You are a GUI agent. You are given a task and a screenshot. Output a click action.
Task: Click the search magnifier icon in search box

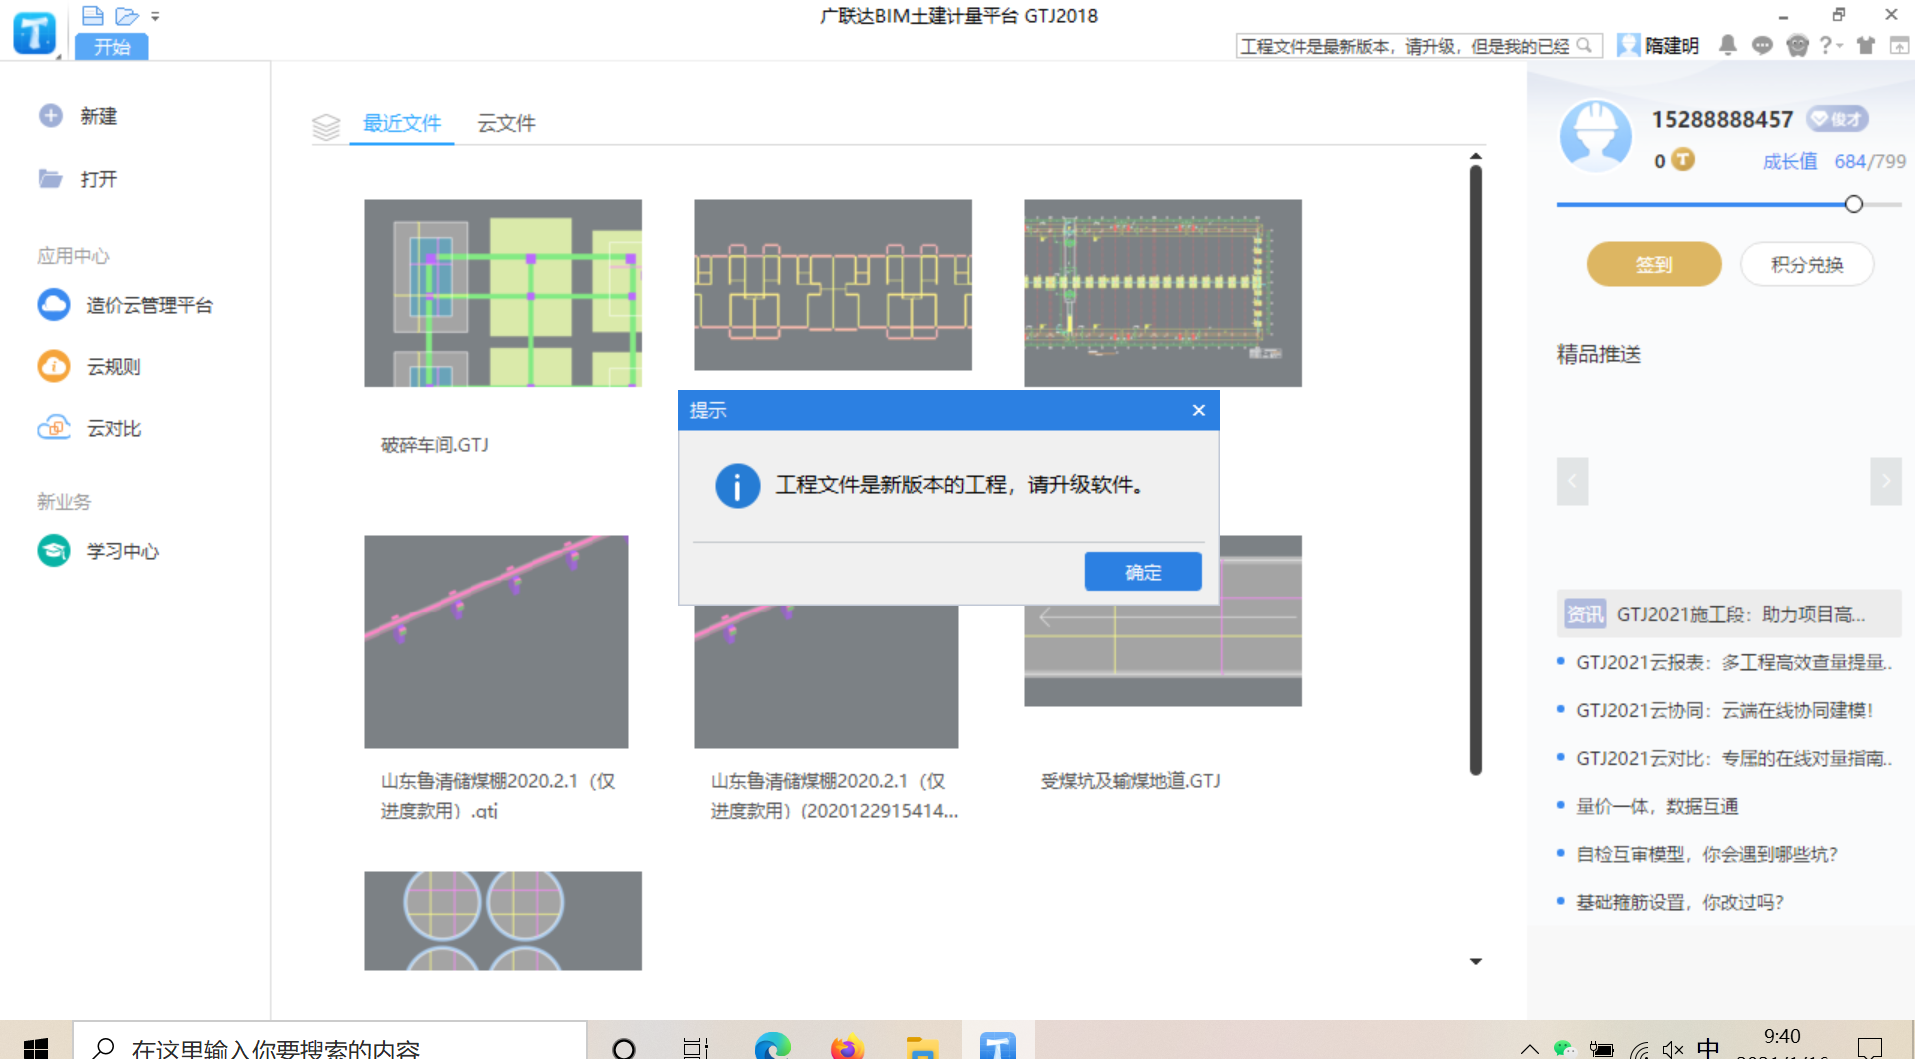click(x=1584, y=46)
